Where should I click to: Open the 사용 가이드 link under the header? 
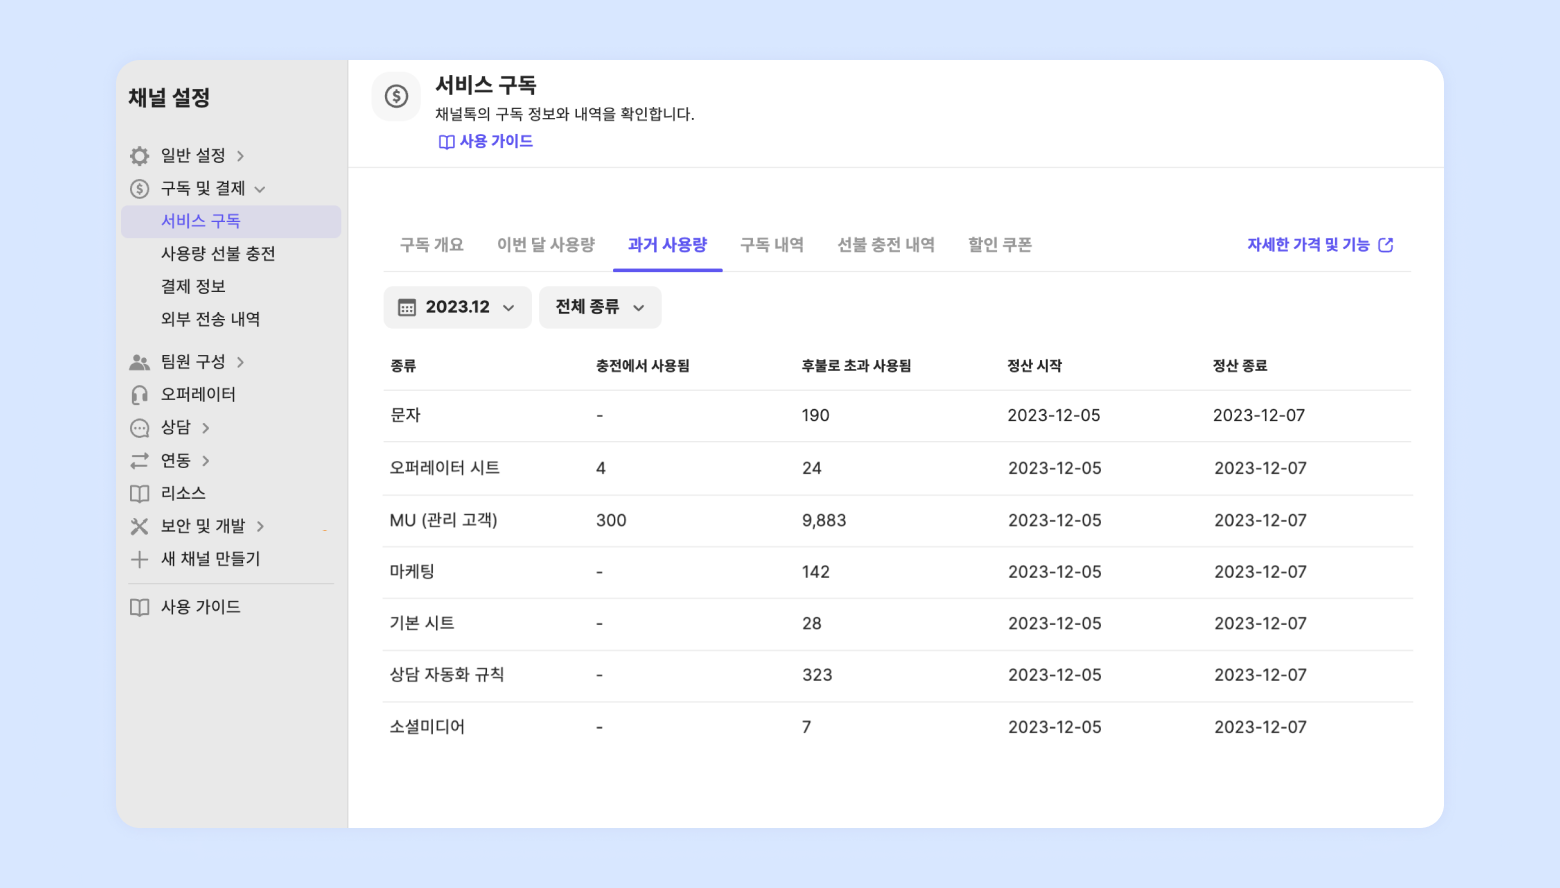486,142
